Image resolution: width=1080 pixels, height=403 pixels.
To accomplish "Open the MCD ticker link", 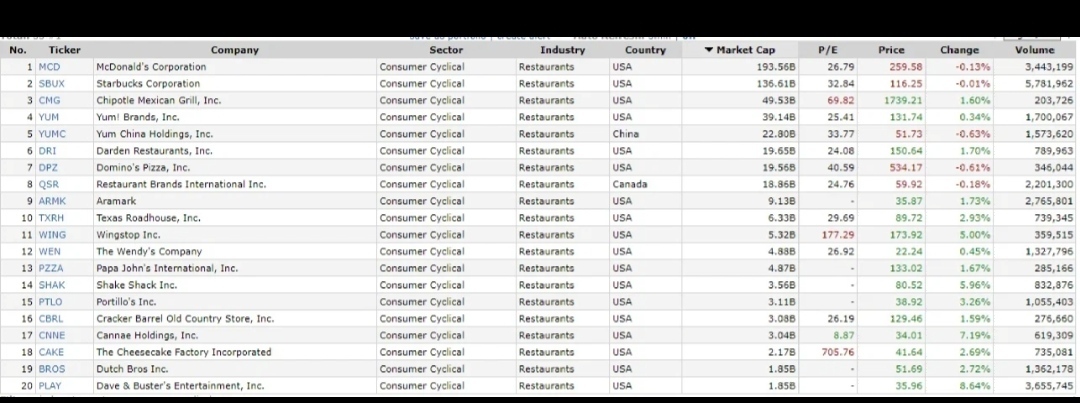I will click(49, 67).
